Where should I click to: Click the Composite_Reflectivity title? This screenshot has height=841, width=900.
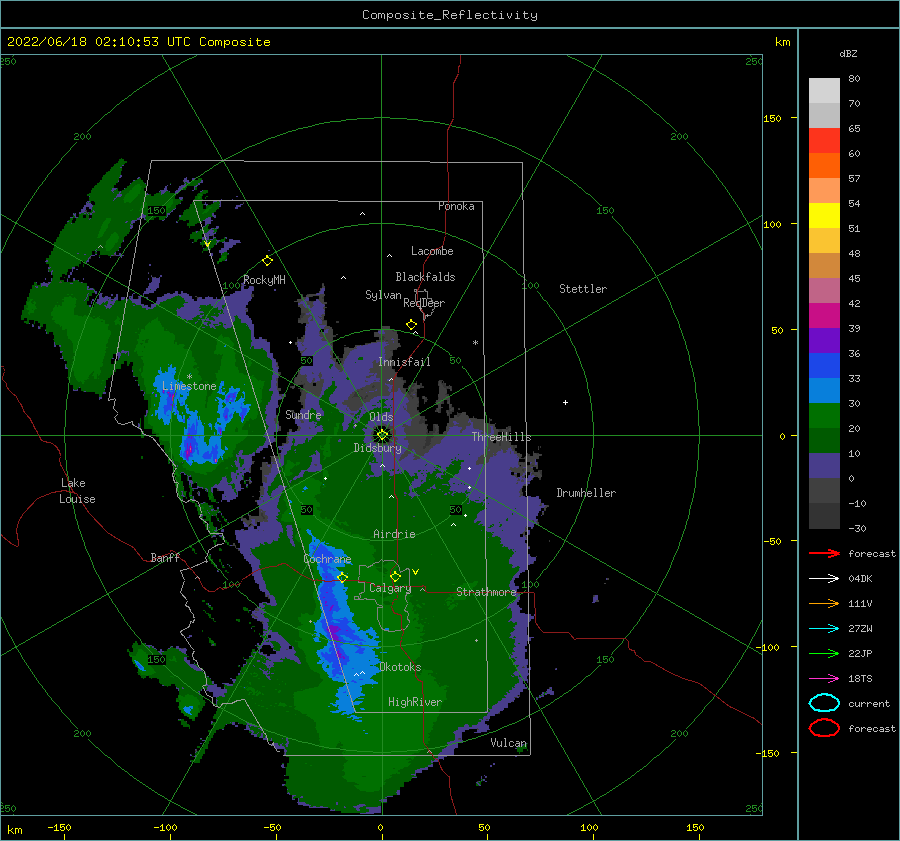(450, 15)
